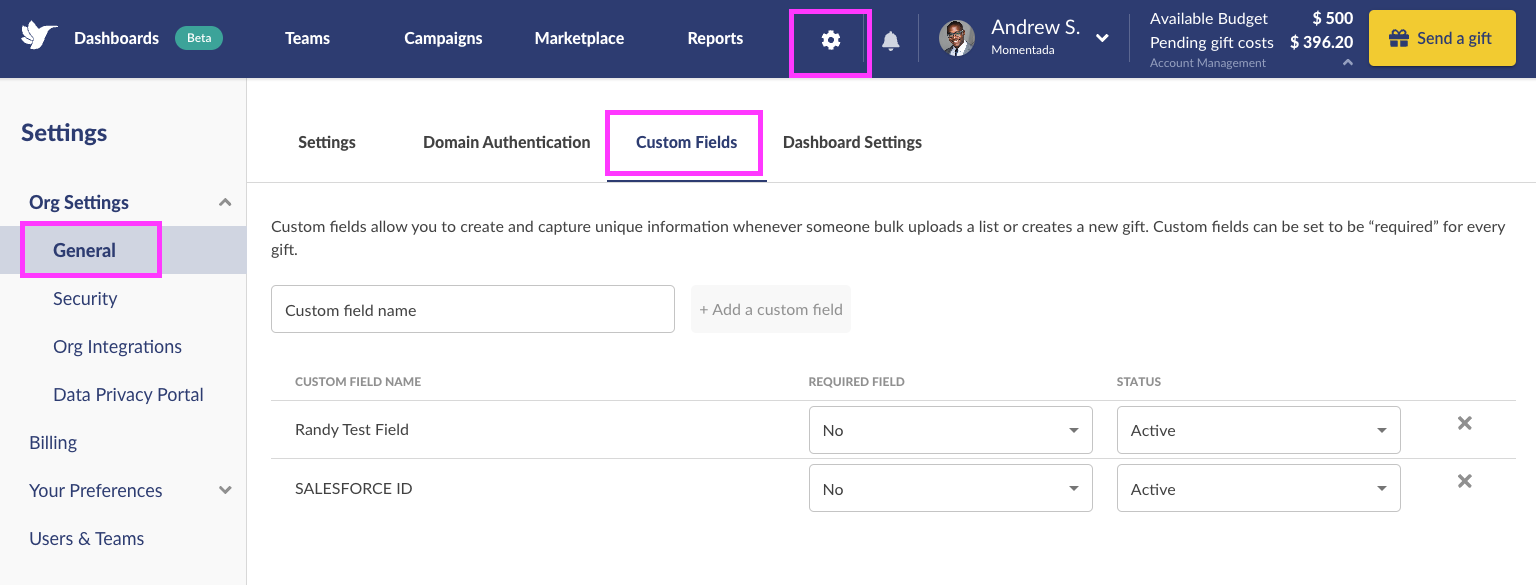The image size is (1536, 585).
Task: Click the Pending gift costs $ 396.20
Action: [1321, 42]
